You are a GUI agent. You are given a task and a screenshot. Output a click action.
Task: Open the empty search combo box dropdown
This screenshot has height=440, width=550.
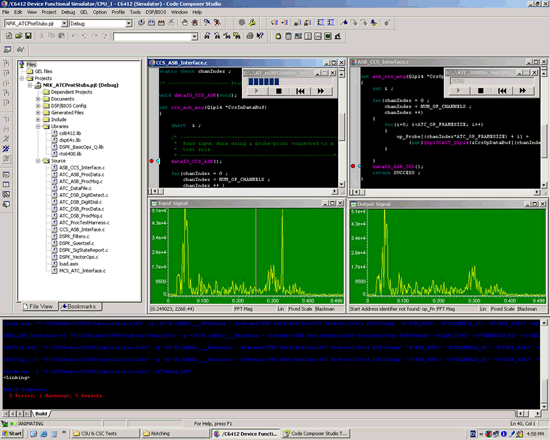coord(194,36)
